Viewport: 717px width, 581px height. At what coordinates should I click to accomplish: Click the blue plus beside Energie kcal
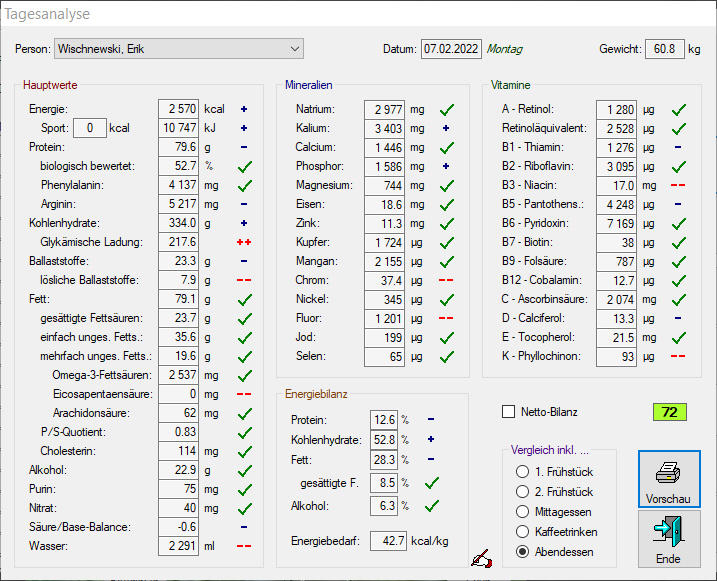[x=243, y=109]
